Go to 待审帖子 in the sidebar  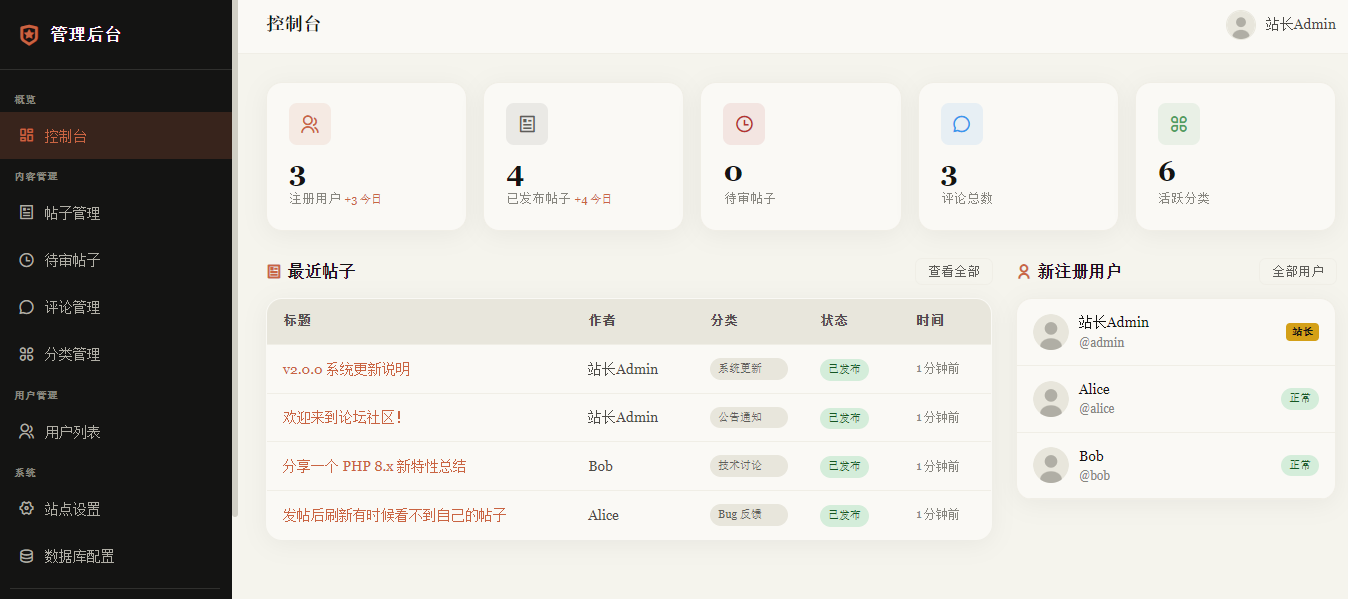point(116,259)
